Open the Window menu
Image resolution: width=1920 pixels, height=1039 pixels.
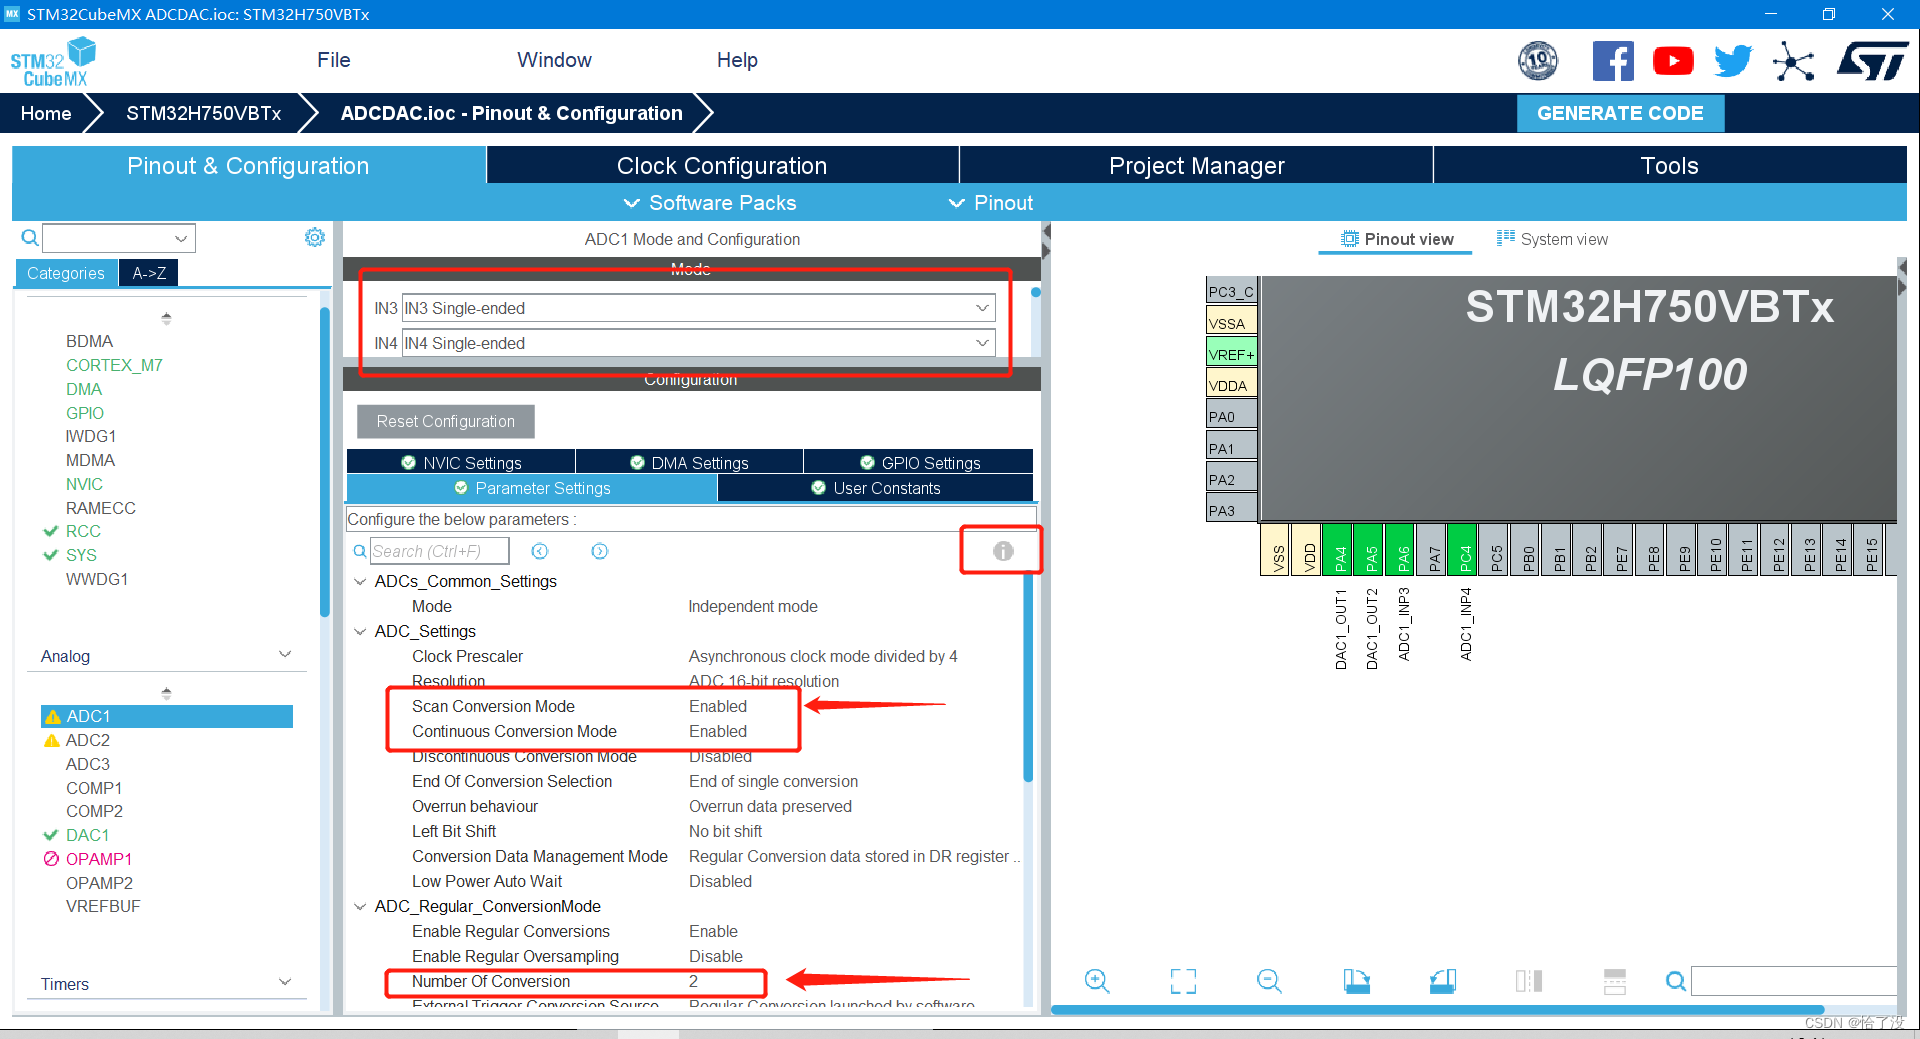[554, 60]
